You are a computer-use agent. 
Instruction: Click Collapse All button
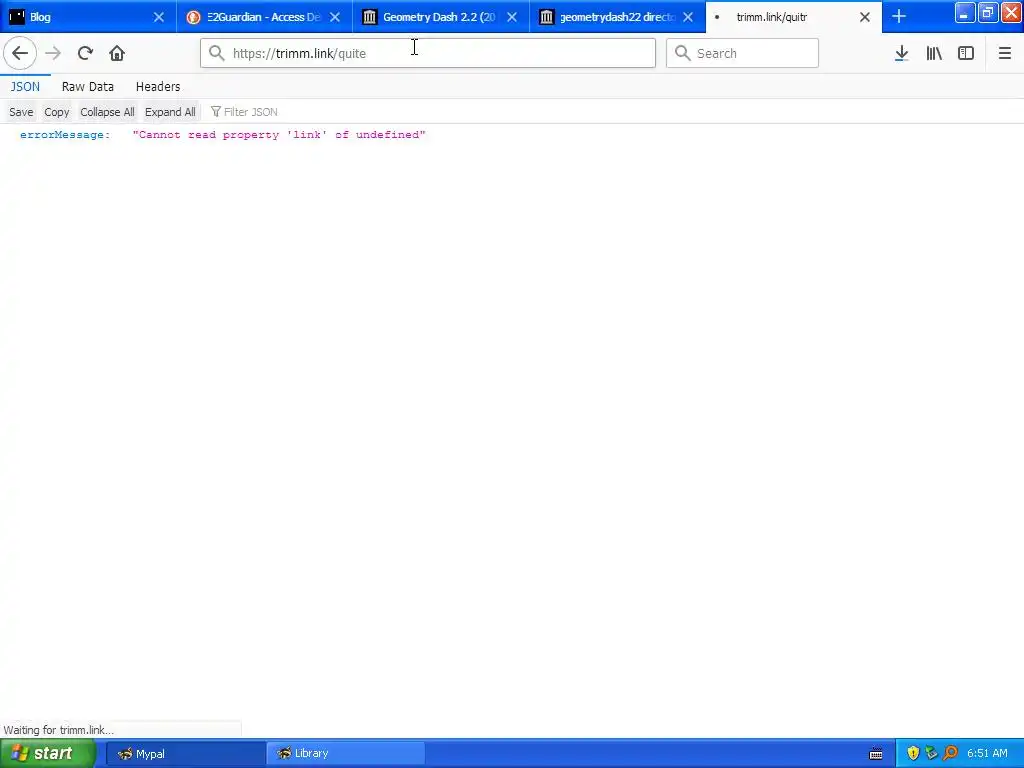point(107,112)
